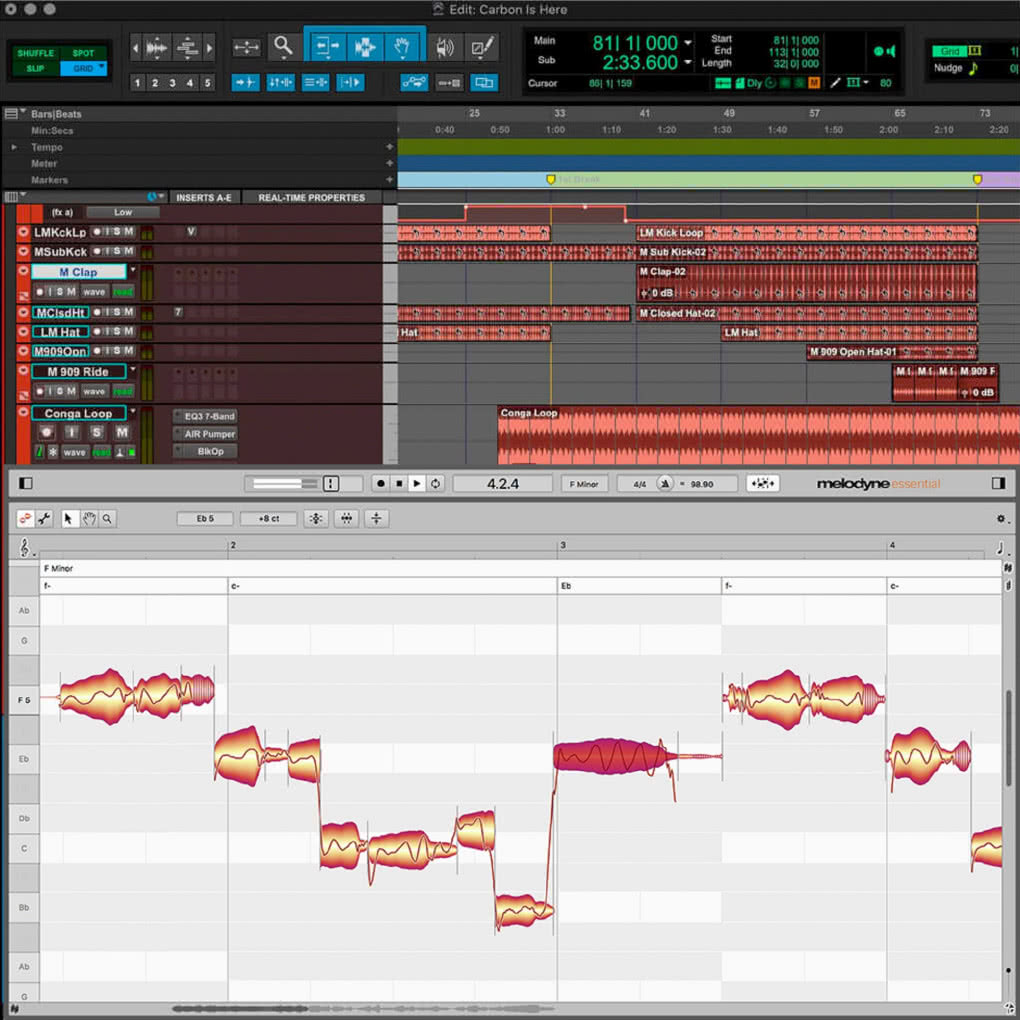Toggle Insertion Follows Playback
The width and height of the screenshot is (1020, 1020).
(x=350, y=83)
